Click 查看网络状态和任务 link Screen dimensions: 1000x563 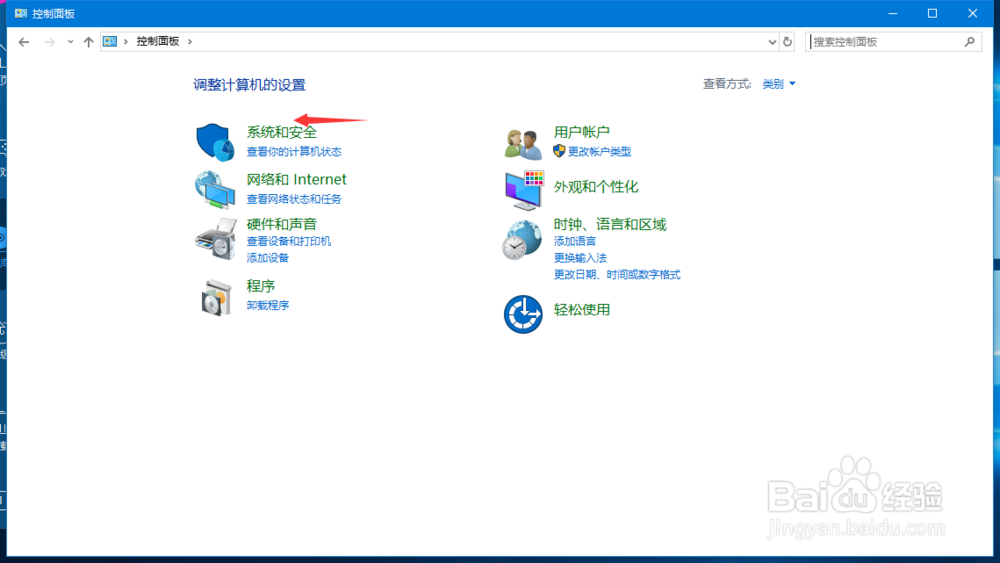tap(294, 199)
